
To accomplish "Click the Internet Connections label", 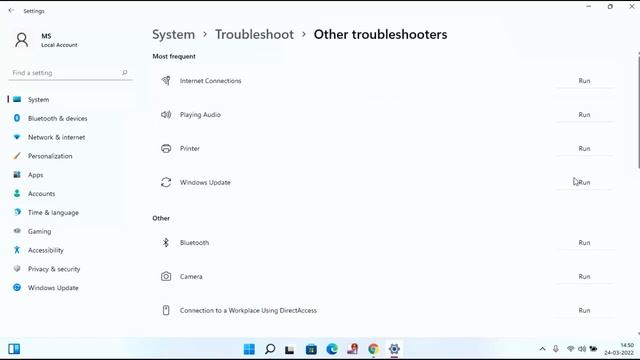I will (x=211, y=81).
